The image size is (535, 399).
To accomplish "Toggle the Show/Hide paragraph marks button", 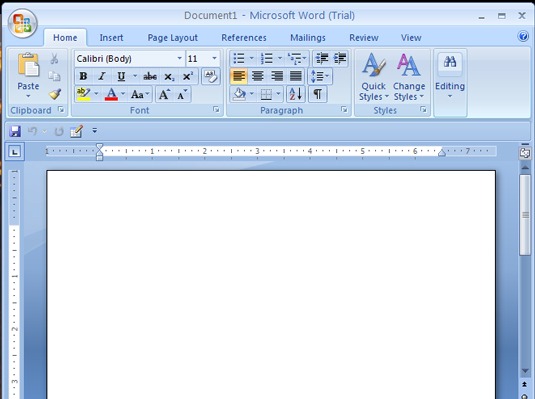I will (318, 94).
